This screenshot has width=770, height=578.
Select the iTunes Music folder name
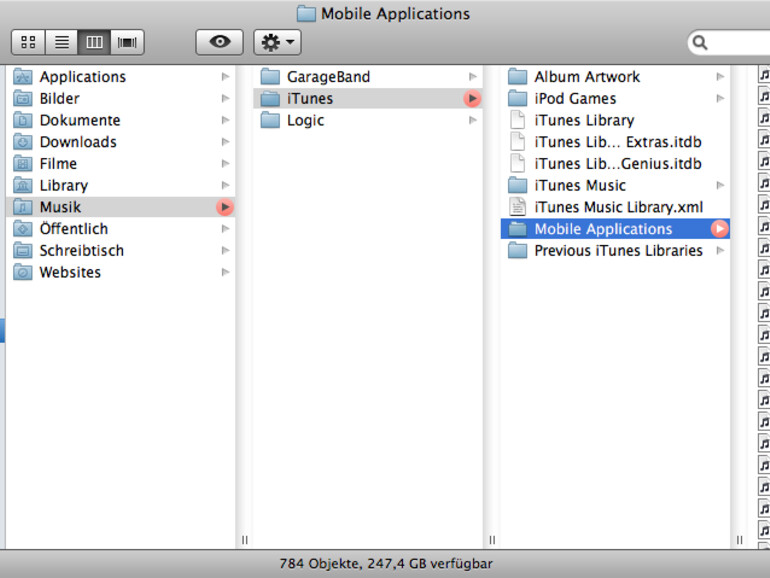(x=580, y=185)
